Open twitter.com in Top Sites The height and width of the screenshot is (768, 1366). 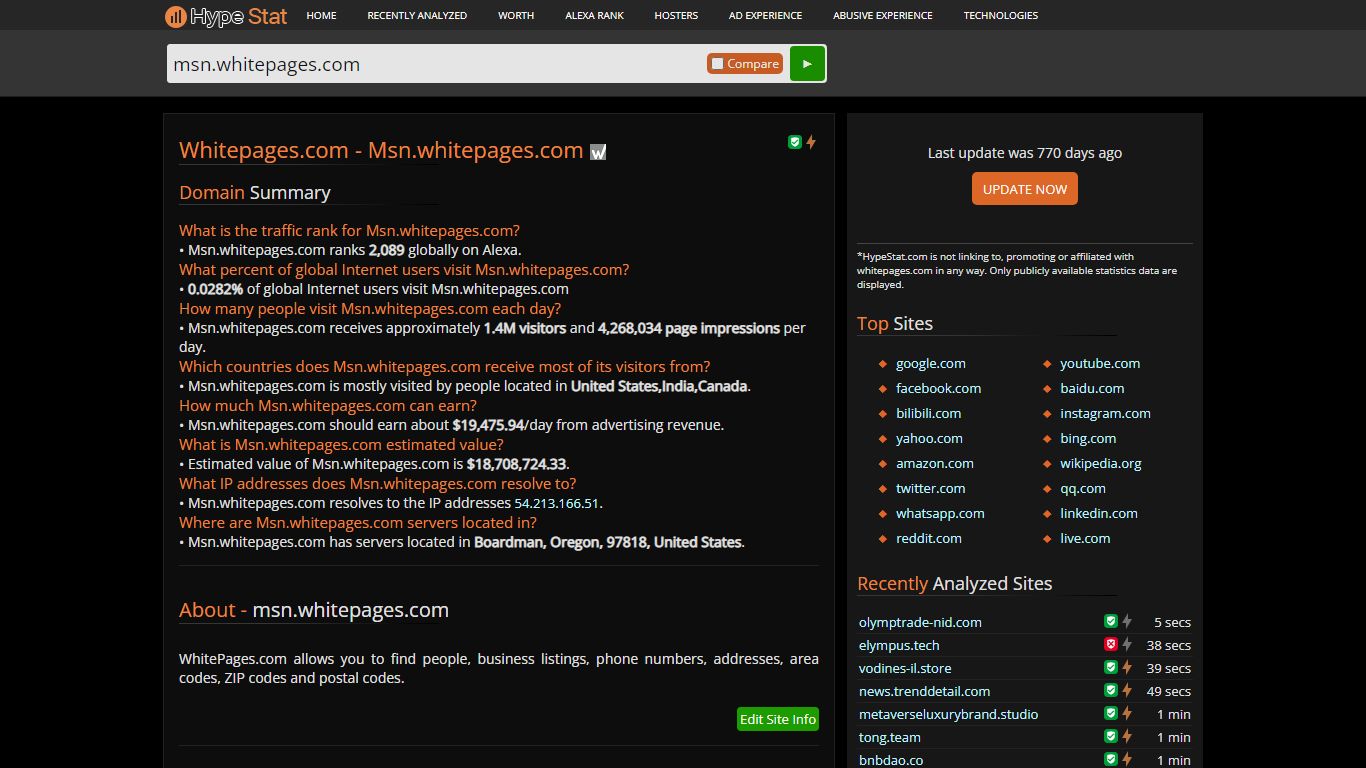click(931, 488)
